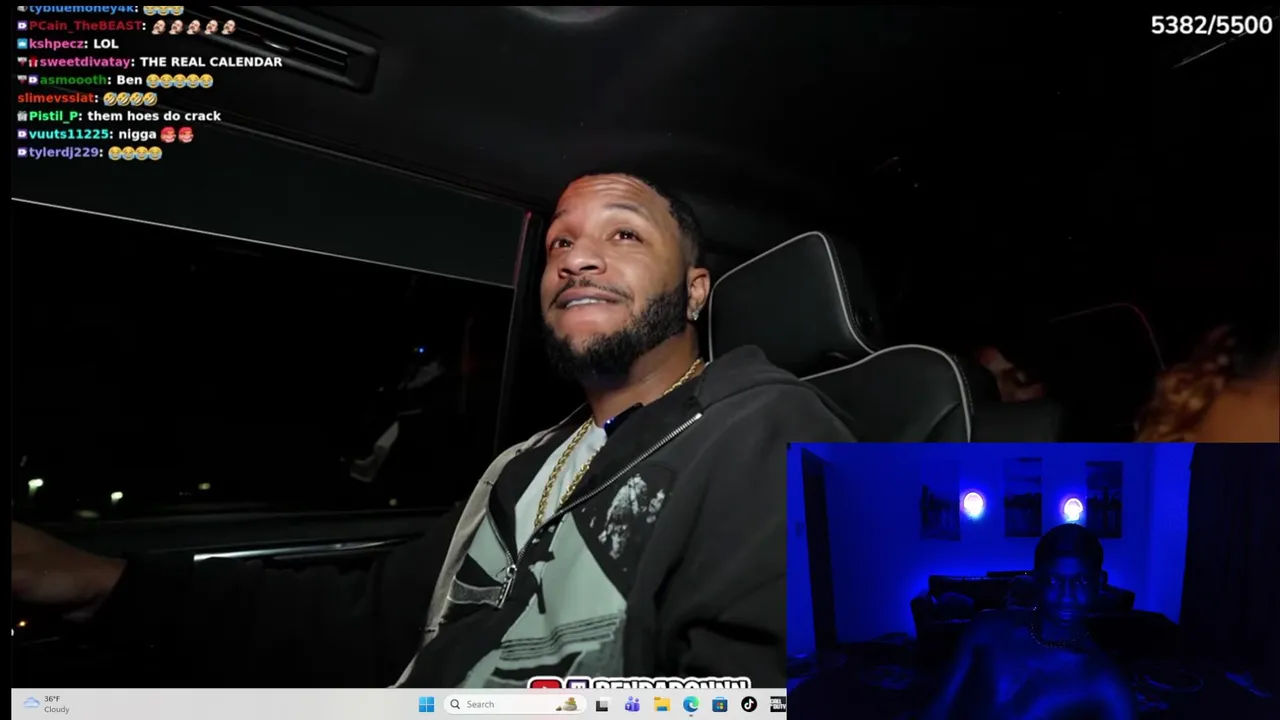Image resolution: width=1280 pixels, height=720 pixels.
Task: Click the asmoooth username in chat
Action: coord(74,80)
